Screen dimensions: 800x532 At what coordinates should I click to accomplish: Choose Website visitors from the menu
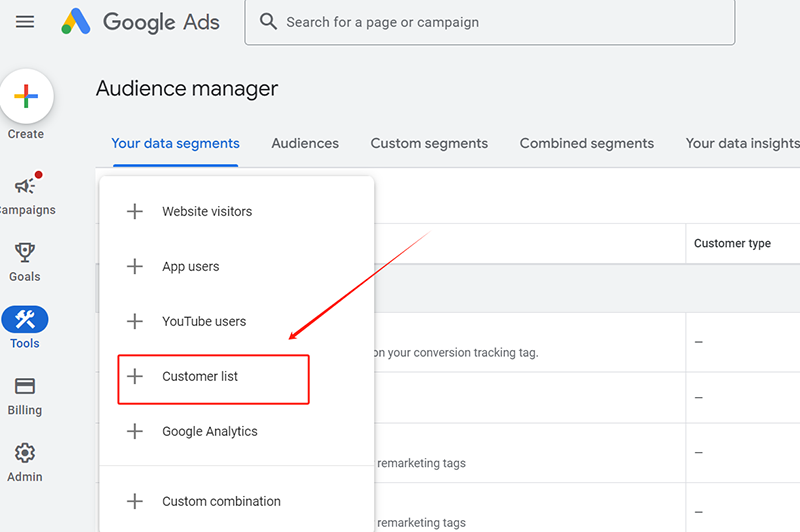click(x=207, y=212)
